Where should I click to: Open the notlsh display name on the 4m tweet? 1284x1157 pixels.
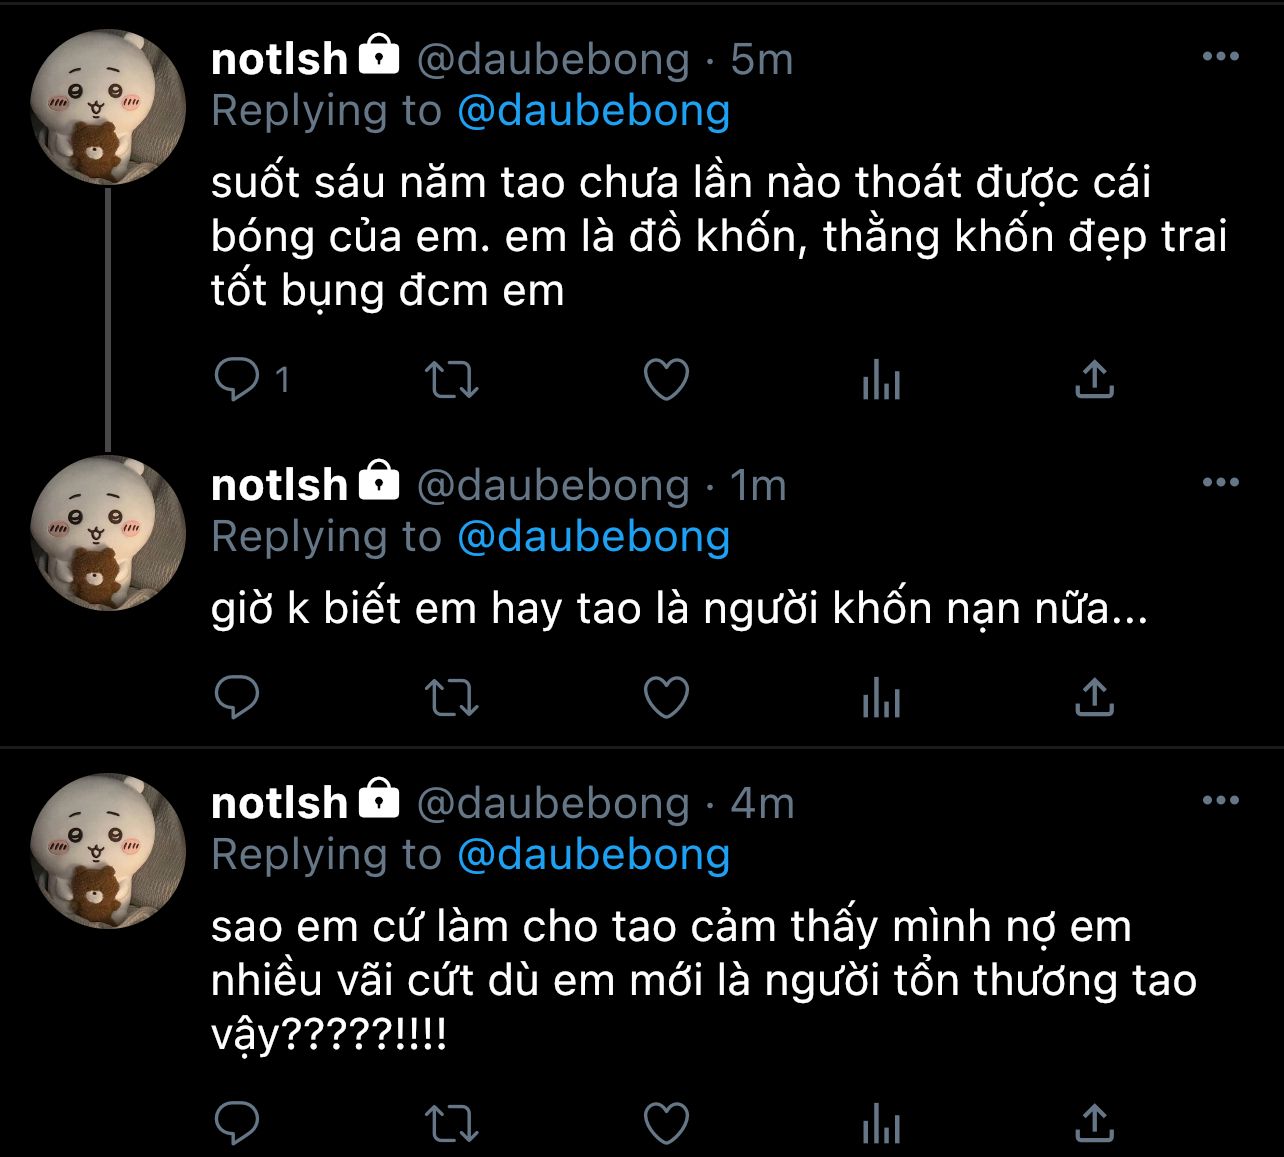(279, 803)
